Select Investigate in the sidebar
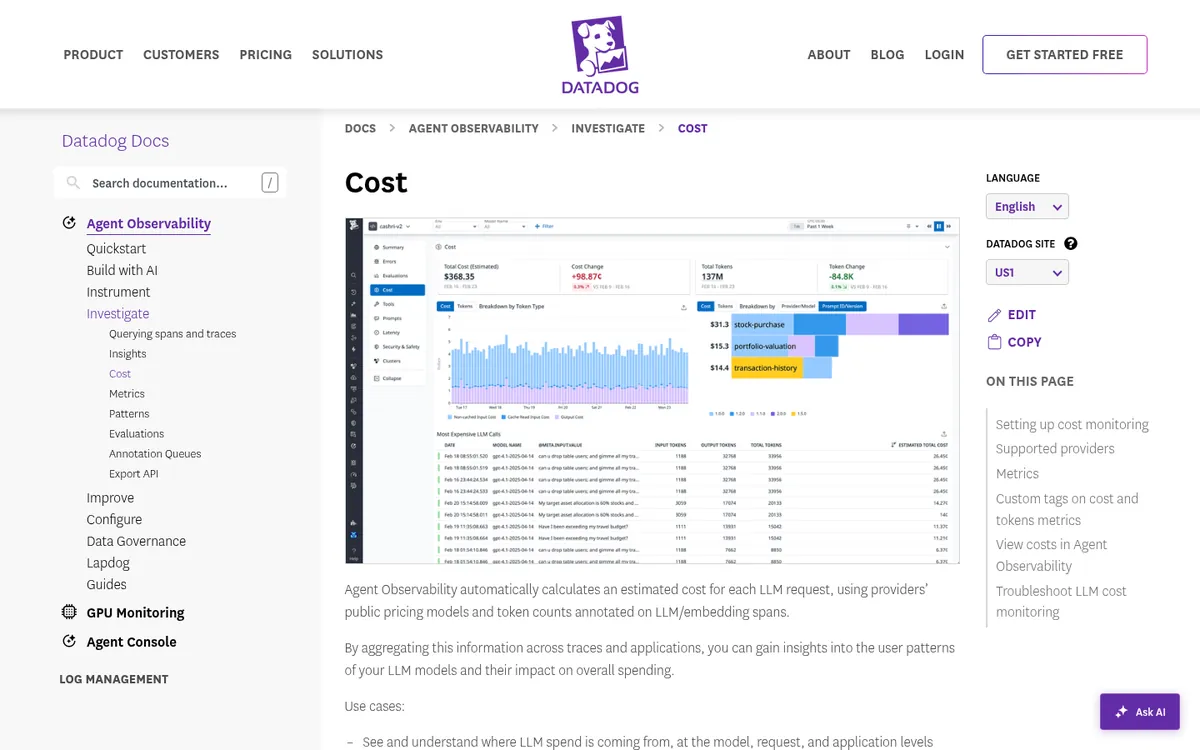The width and height of the screenshot is (1200, 750). click(118, 314)
